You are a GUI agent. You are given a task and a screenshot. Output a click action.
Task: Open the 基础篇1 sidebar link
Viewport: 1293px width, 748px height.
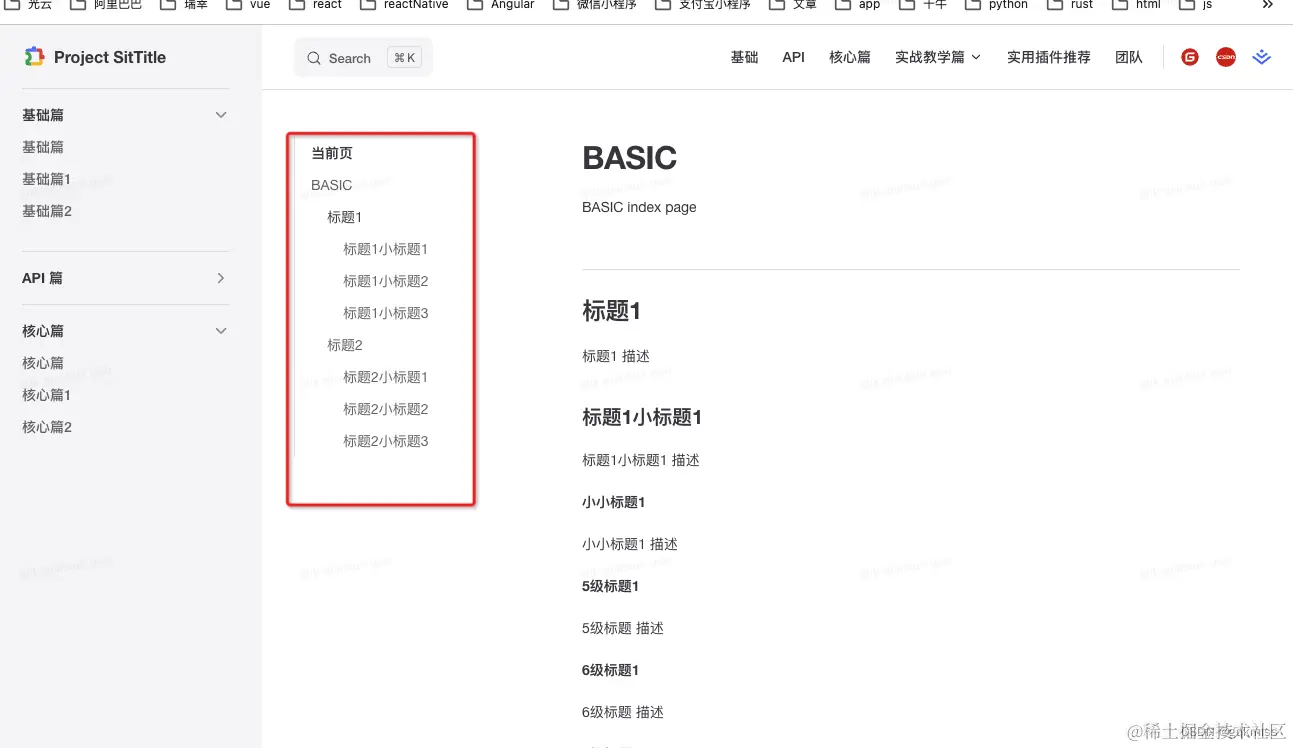(47, 179)
